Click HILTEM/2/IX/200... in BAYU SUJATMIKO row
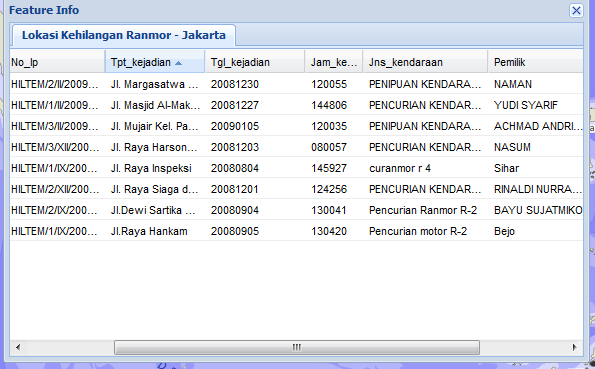 [x=55, y=210]
